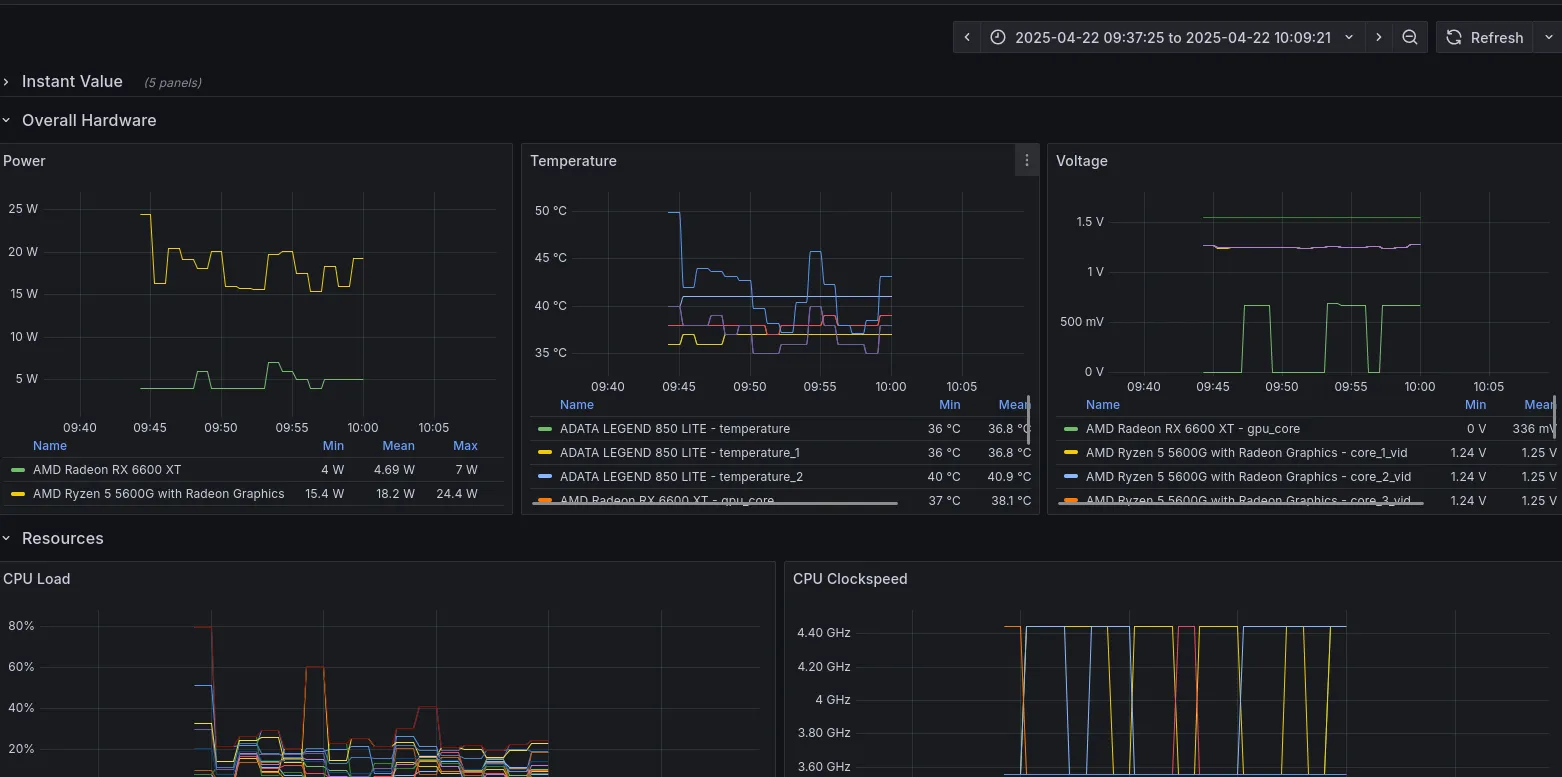Viewport: 1562px width, 777px height.
Task: Click the circular refresh arrow icon
Action: (x=1452, y=37)
